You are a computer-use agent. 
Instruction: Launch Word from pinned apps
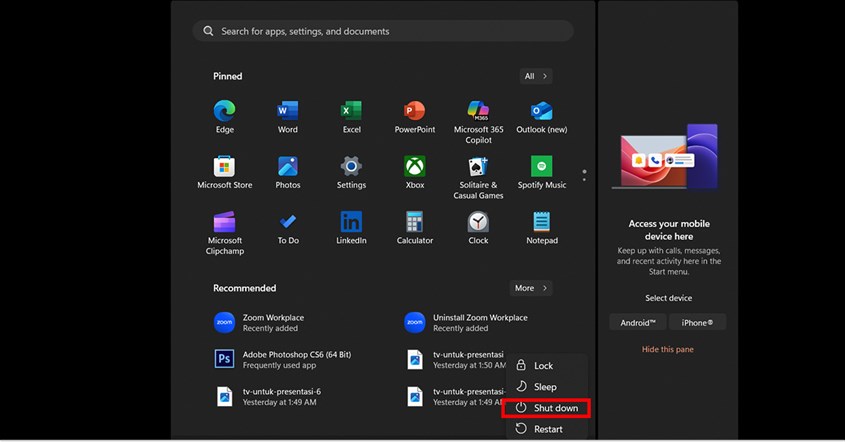click(x=288, y=117)
